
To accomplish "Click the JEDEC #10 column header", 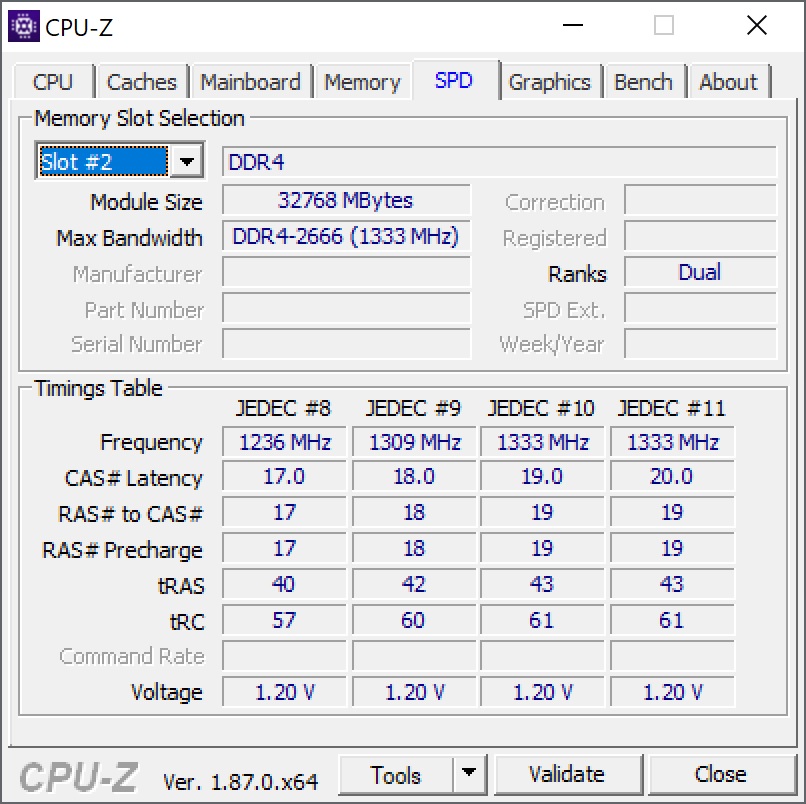I will [x=541, y=409].
